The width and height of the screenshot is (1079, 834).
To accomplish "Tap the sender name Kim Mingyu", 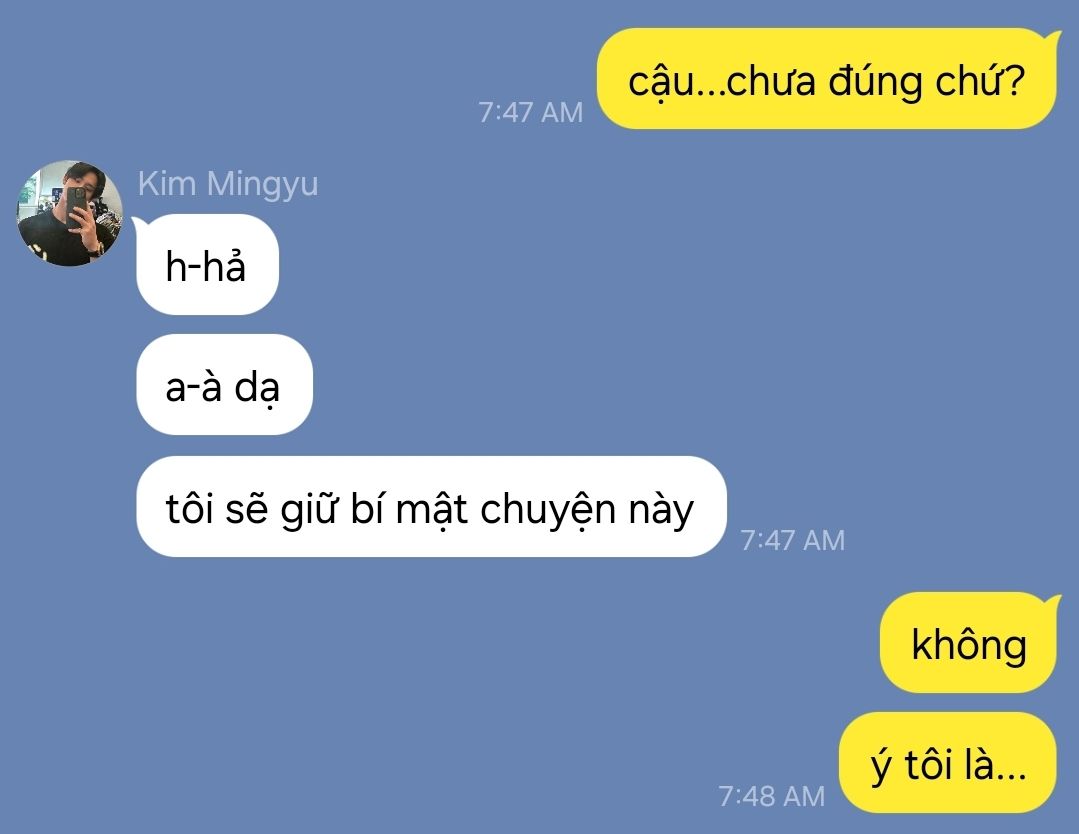I will point(228,184).
